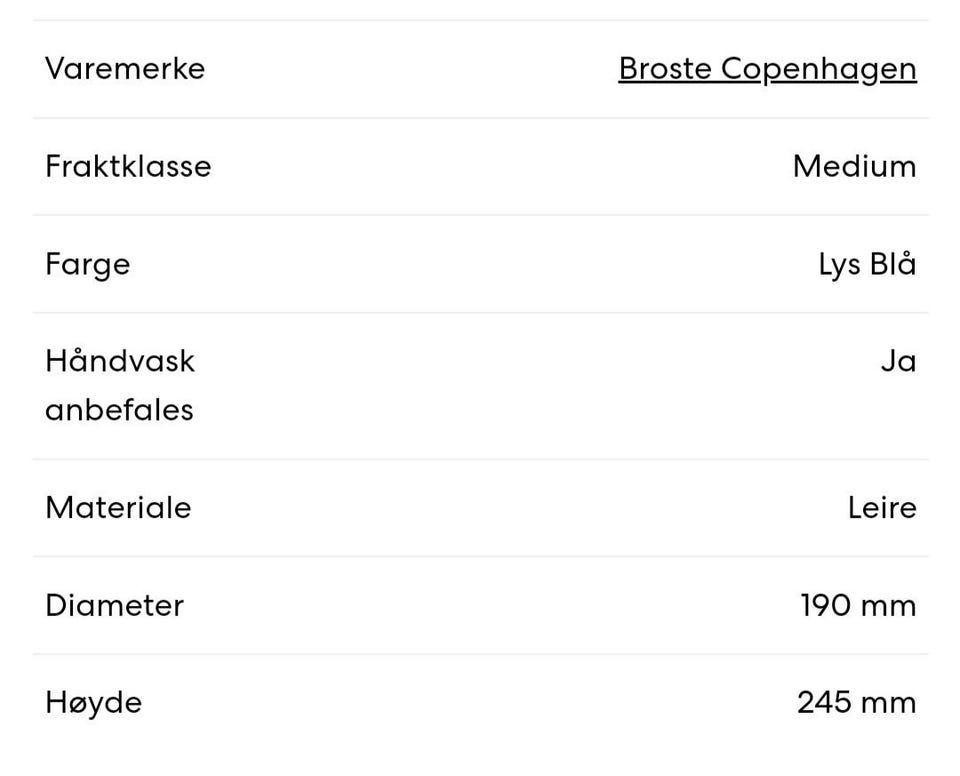Click the mm unit after 190
This screenshot has width=960, height=776.
pos(889,606)
